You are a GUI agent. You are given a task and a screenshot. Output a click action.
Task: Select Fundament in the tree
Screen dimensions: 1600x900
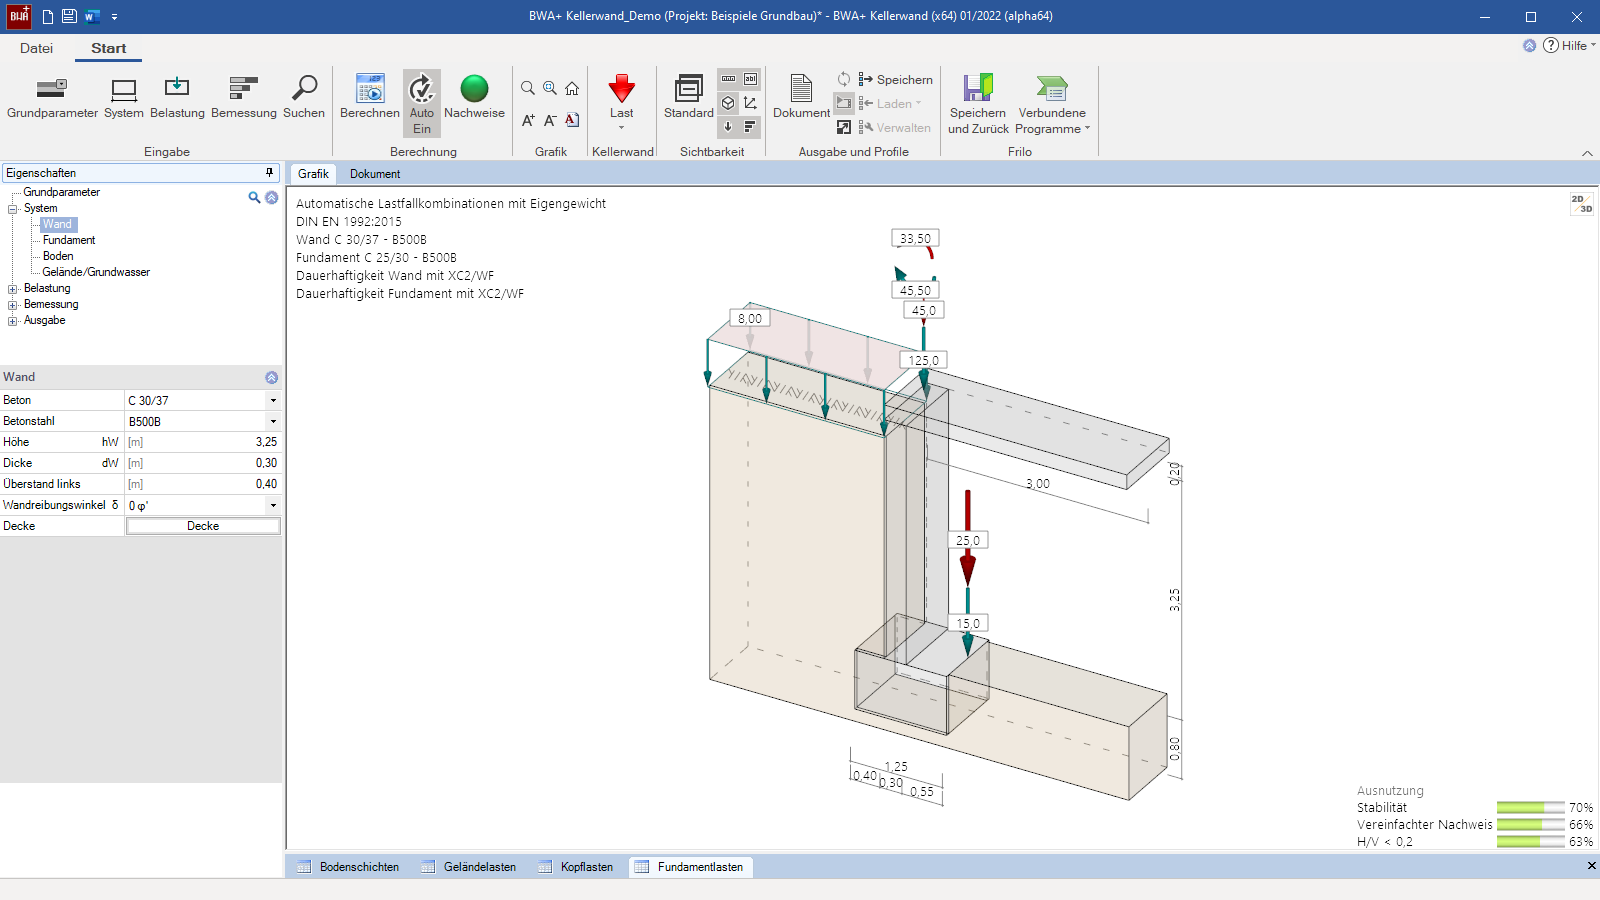pyautogui.click(x=69, y=240)
